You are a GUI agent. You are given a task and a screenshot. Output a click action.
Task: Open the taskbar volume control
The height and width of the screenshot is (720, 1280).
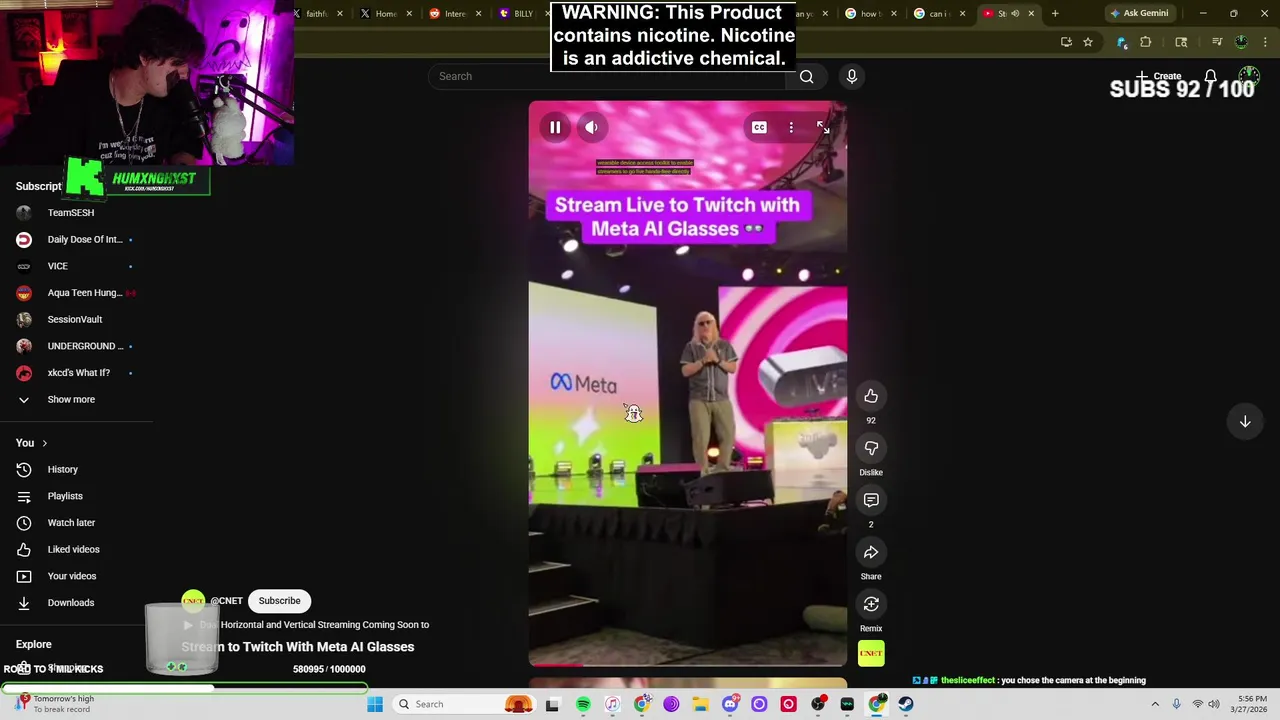[x=1214, y=704]
